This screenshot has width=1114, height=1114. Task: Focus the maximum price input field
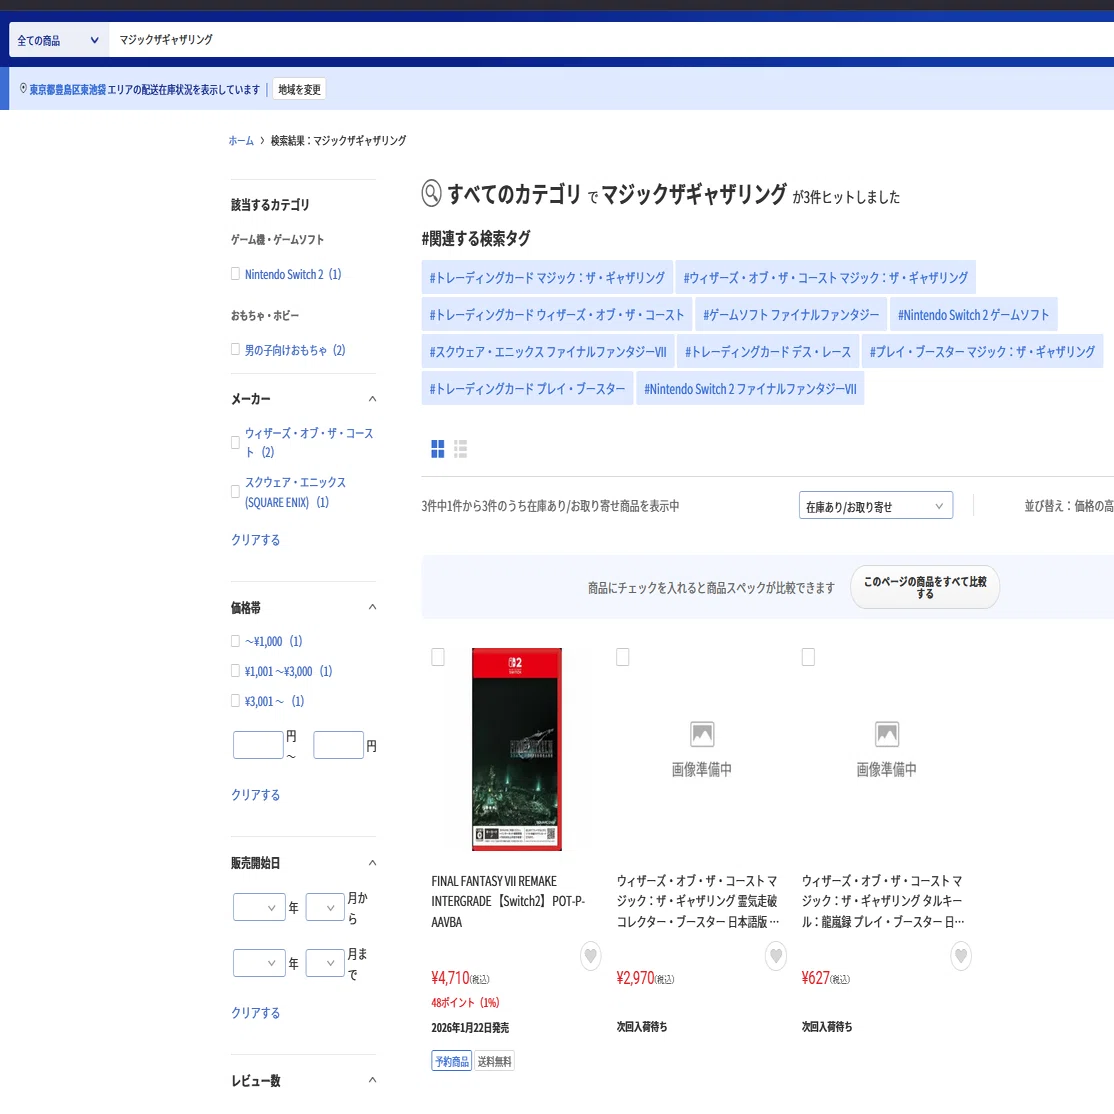point(338,745)
